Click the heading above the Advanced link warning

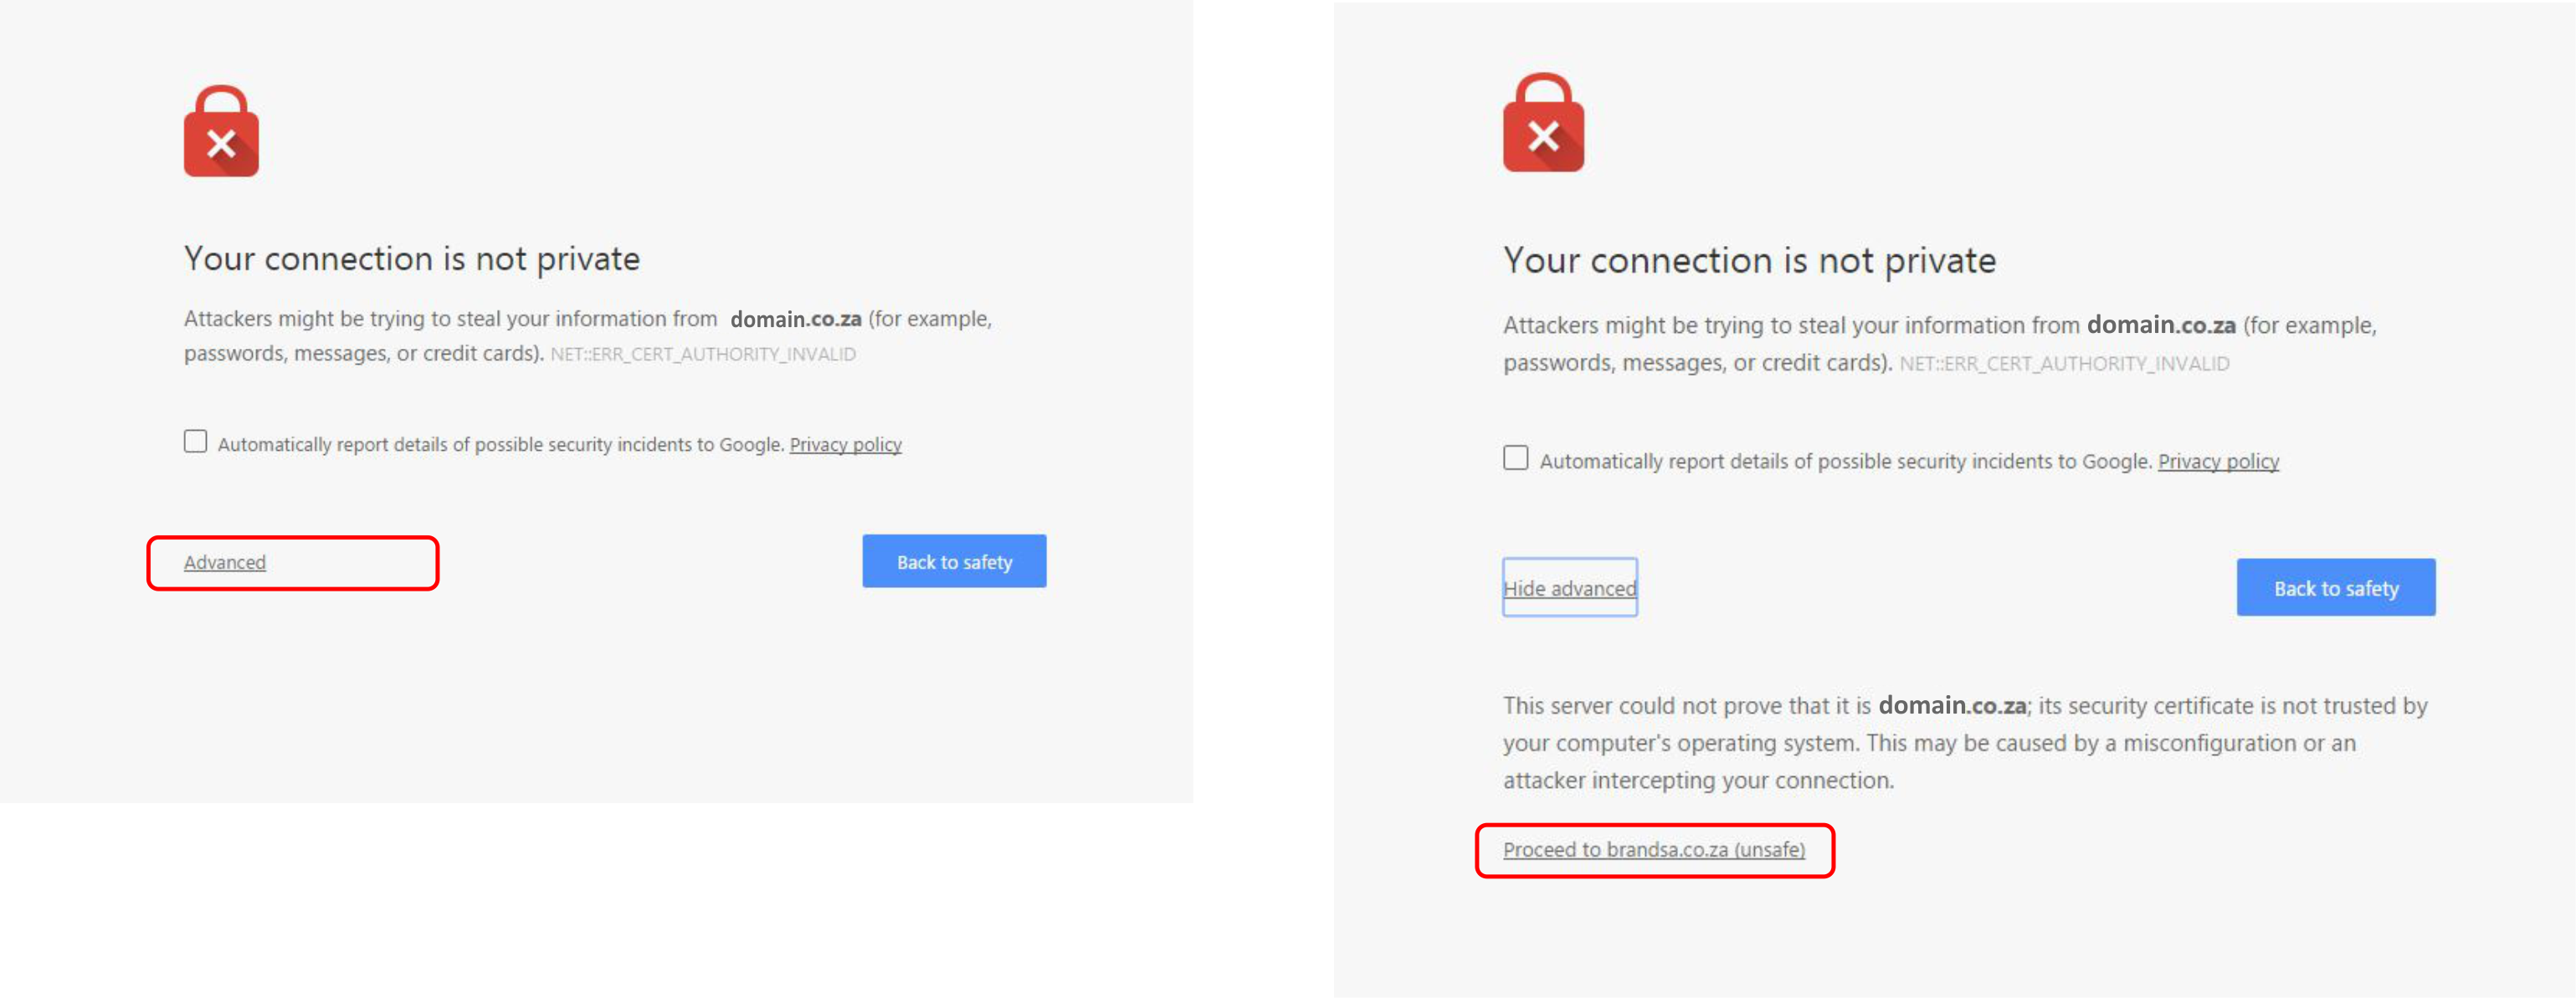[411, 259]
